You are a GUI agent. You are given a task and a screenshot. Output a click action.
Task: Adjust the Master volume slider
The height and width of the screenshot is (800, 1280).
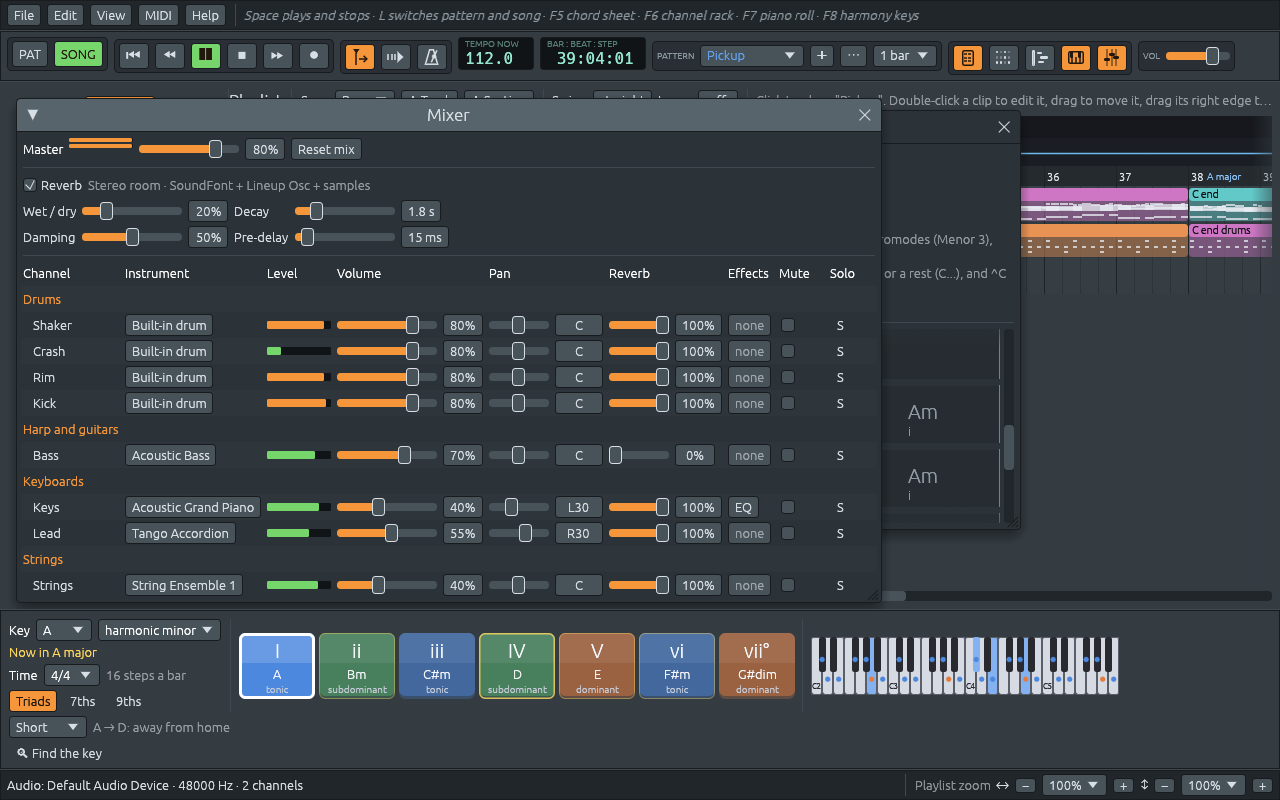pyautogui.click(x=189, y=149)
